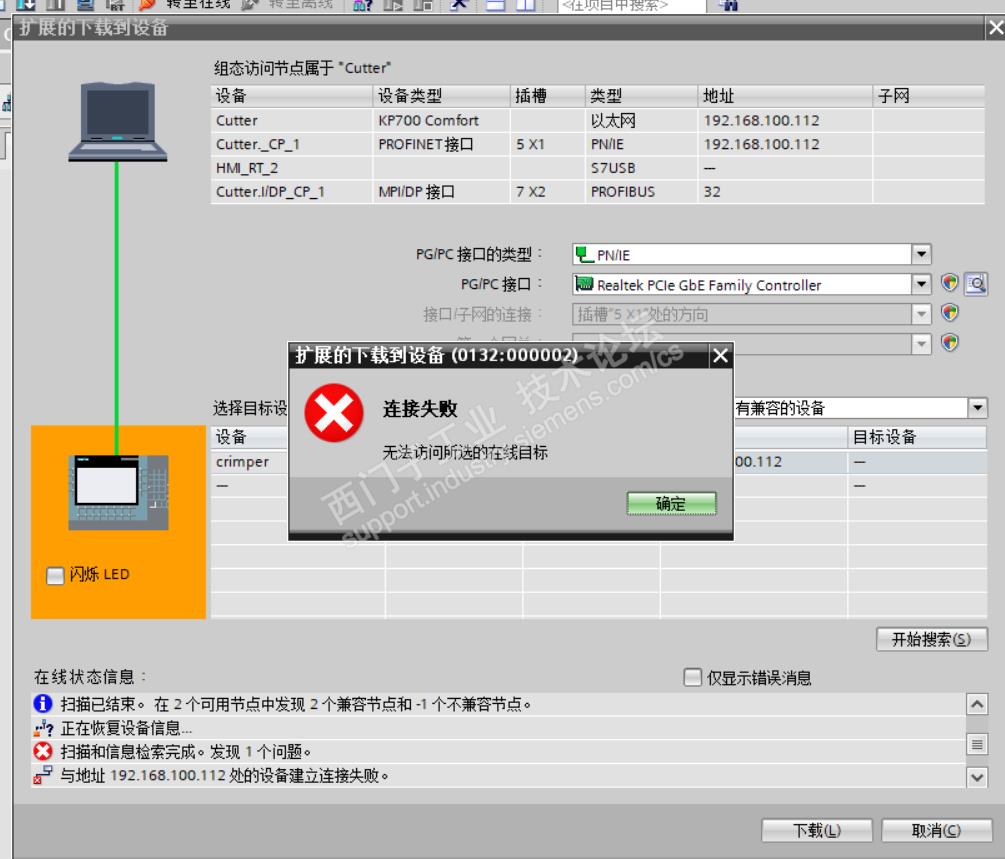Image resolution: width=1005 pixels, height=859 pixels.
Task: Confirm the error with the 确定 button
Action: click(671, 504)
